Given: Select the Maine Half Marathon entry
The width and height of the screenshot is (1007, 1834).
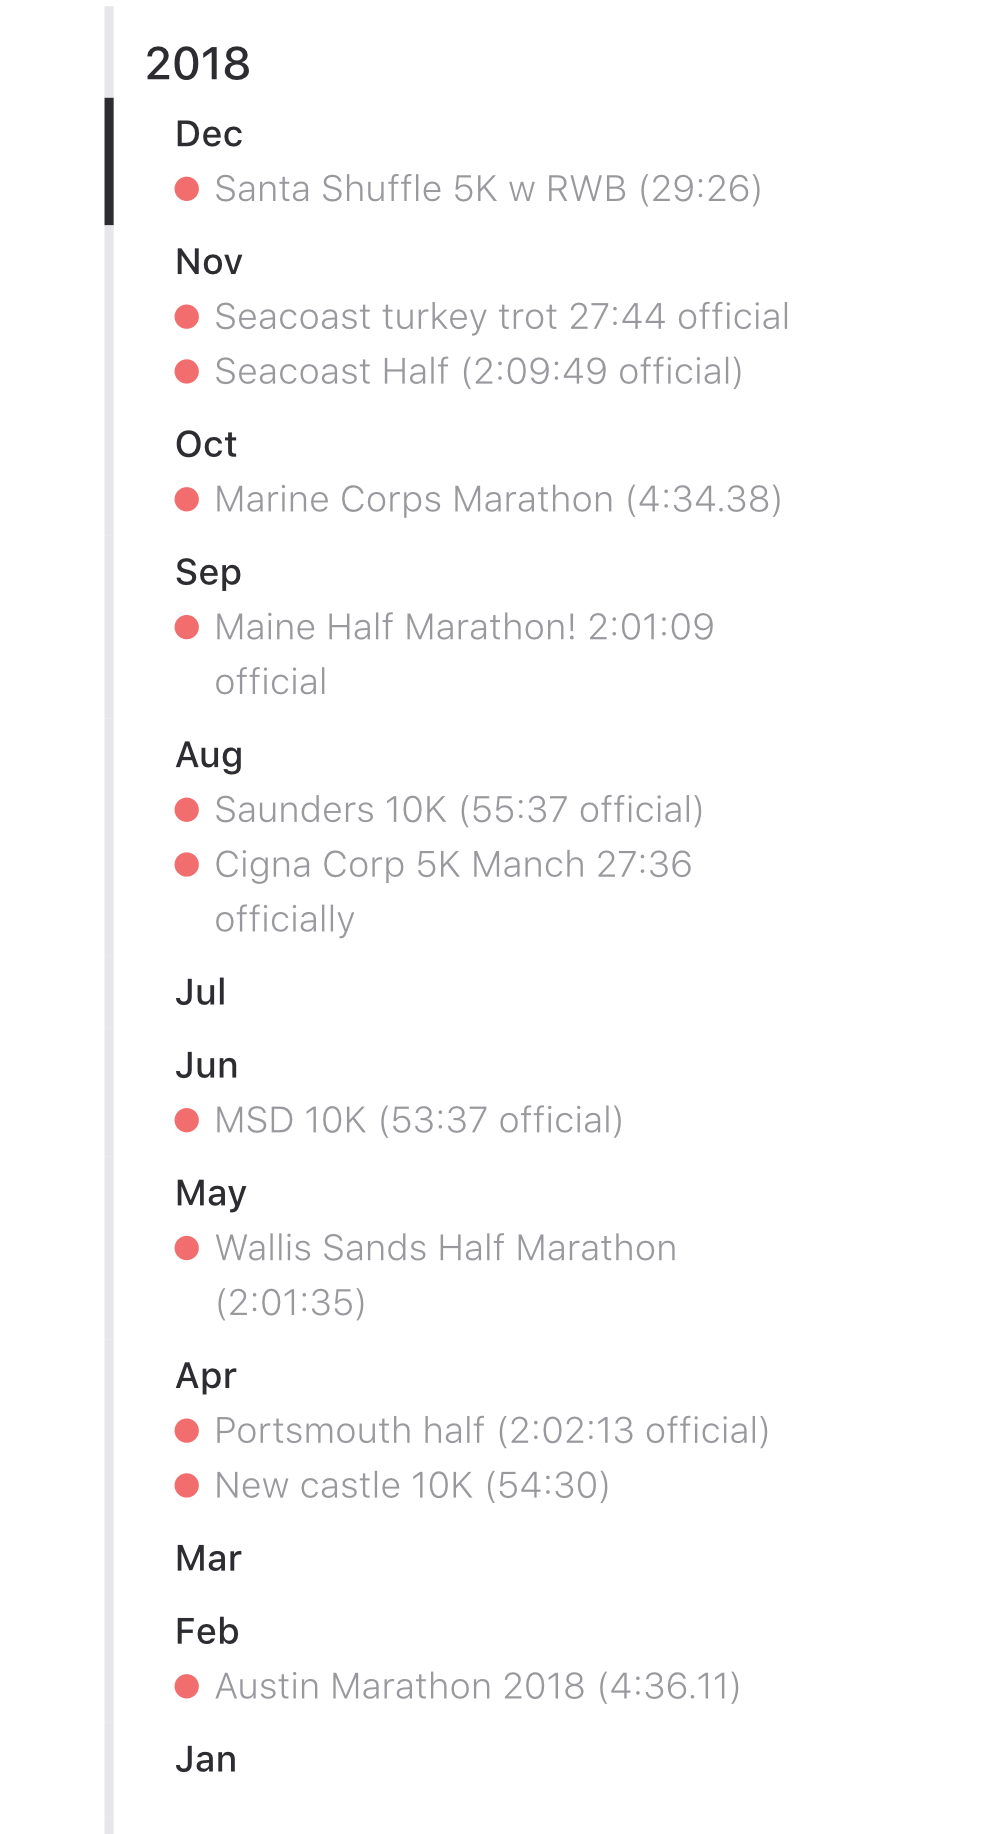Looking at the screenshot, I should pos(464,628).
